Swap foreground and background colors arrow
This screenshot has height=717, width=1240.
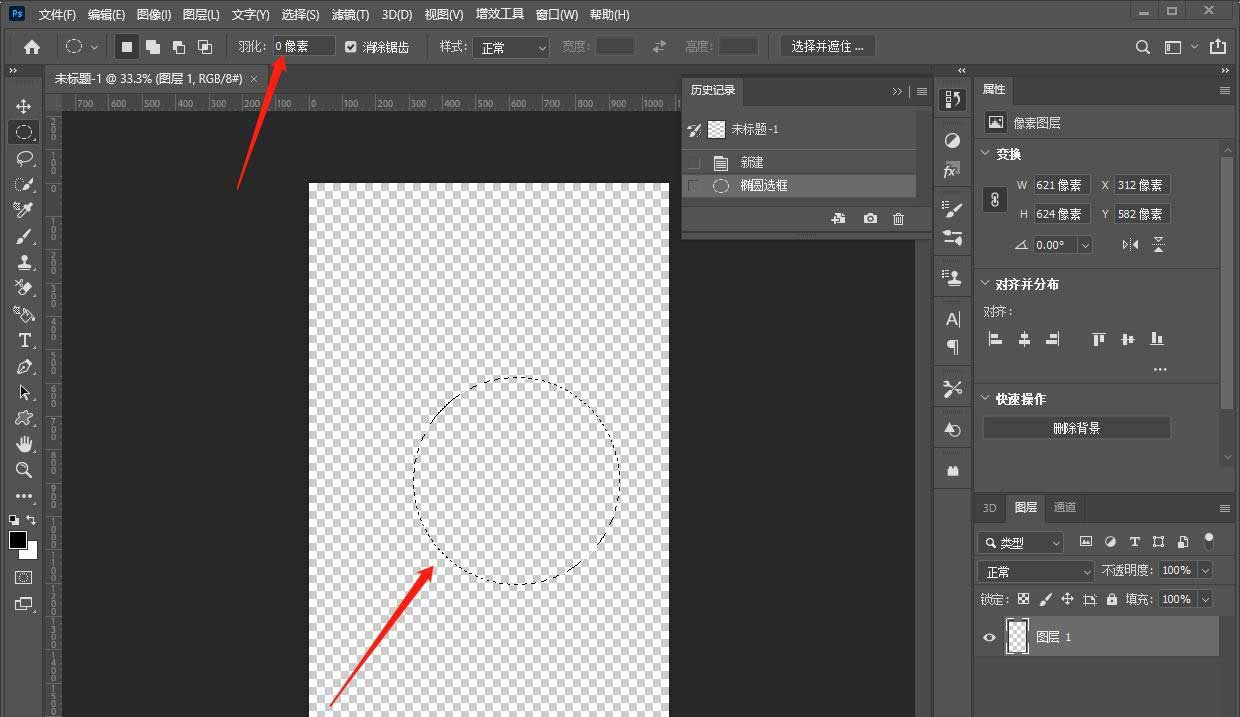point(31,520)
